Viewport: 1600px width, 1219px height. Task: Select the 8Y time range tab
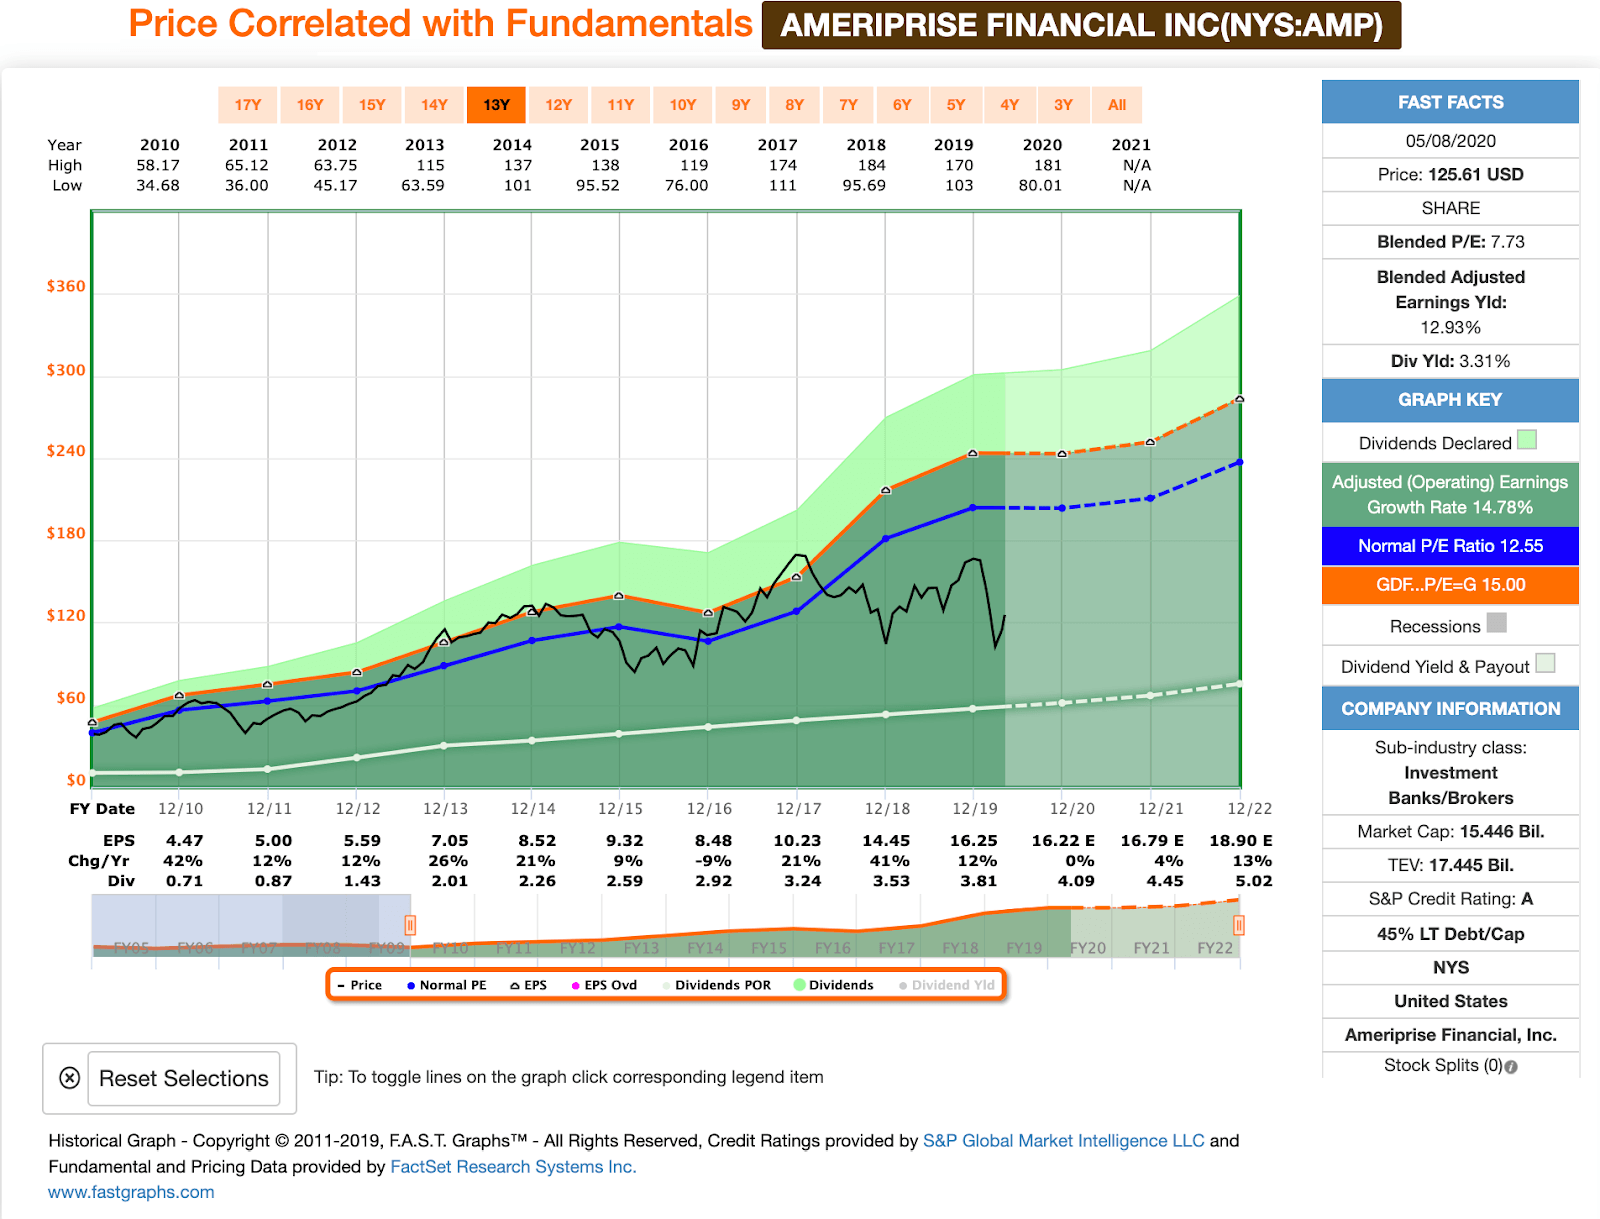pos(795,105)
